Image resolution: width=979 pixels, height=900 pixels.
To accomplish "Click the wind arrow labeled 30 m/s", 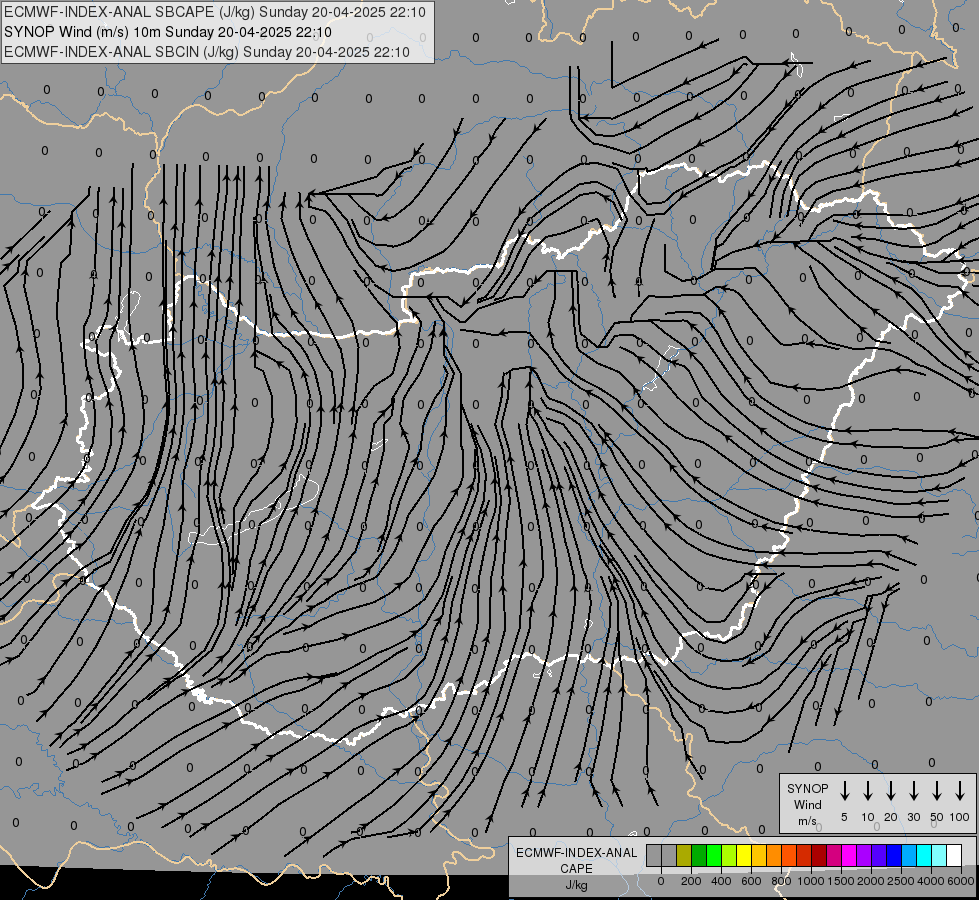I will 913,791.
